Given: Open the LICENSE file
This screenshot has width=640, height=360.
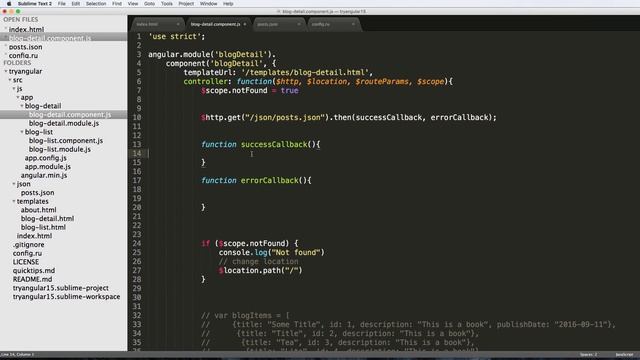Looking at the screenshot, I should 26,262.
